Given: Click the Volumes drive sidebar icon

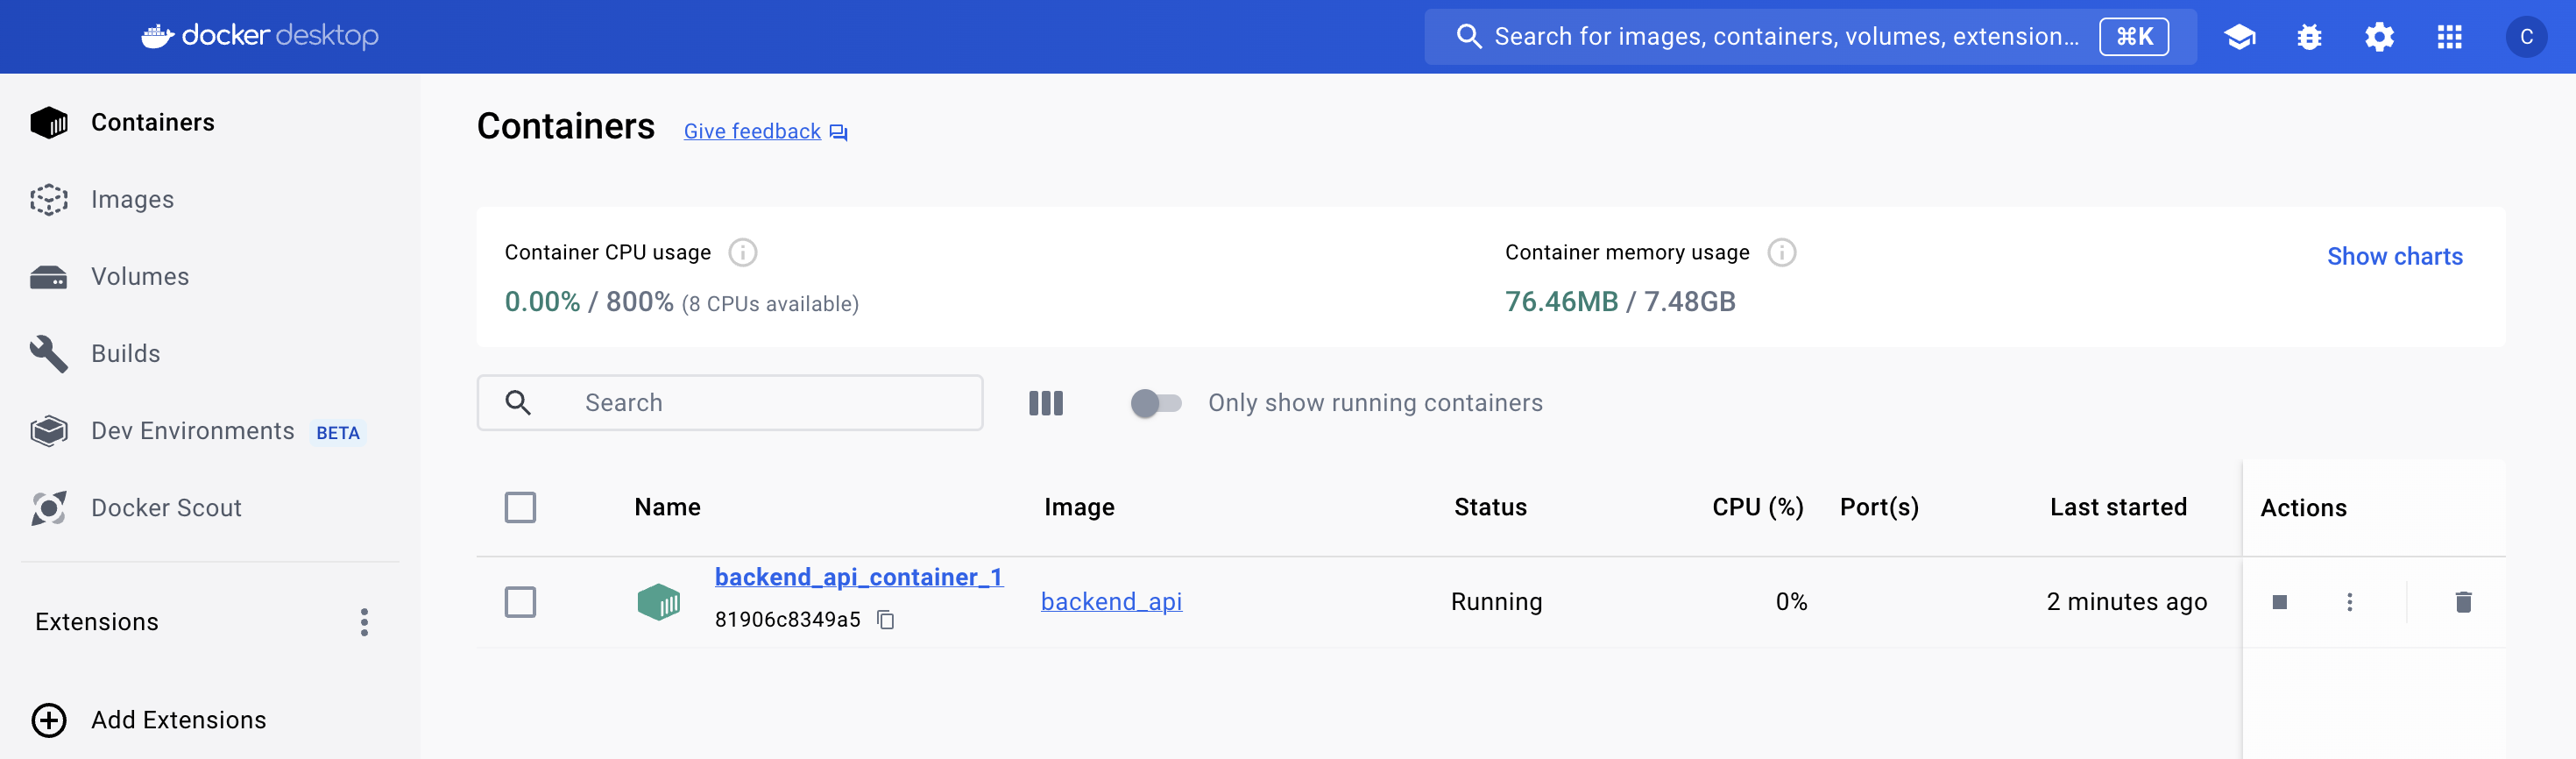Looking at the screenshot, I should click(x=49, y=277).
